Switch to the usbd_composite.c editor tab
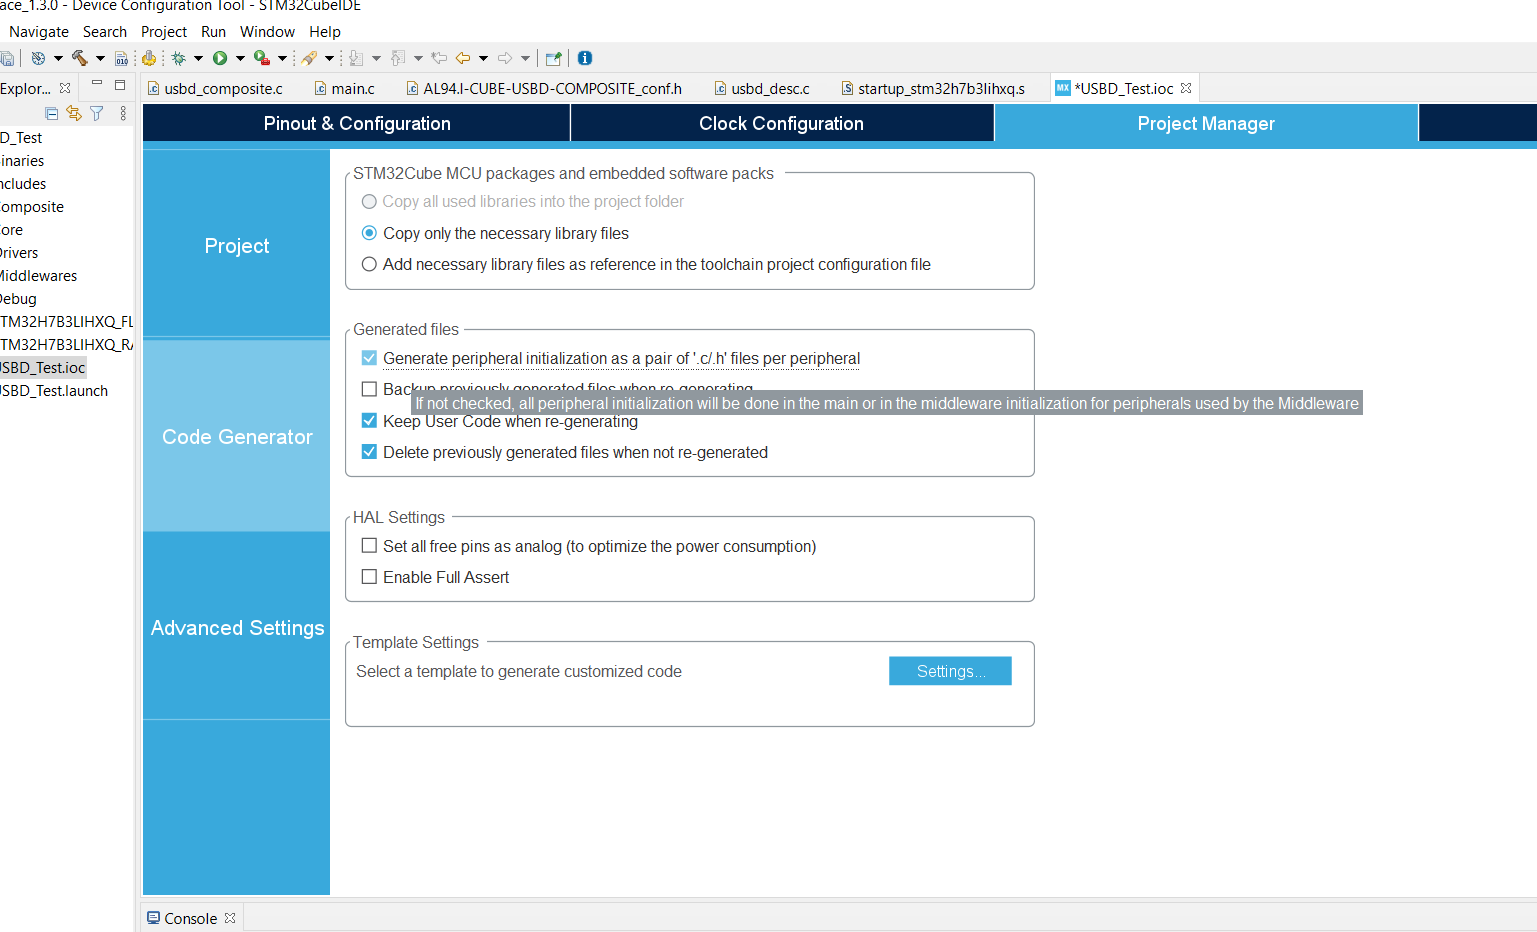 215,88
